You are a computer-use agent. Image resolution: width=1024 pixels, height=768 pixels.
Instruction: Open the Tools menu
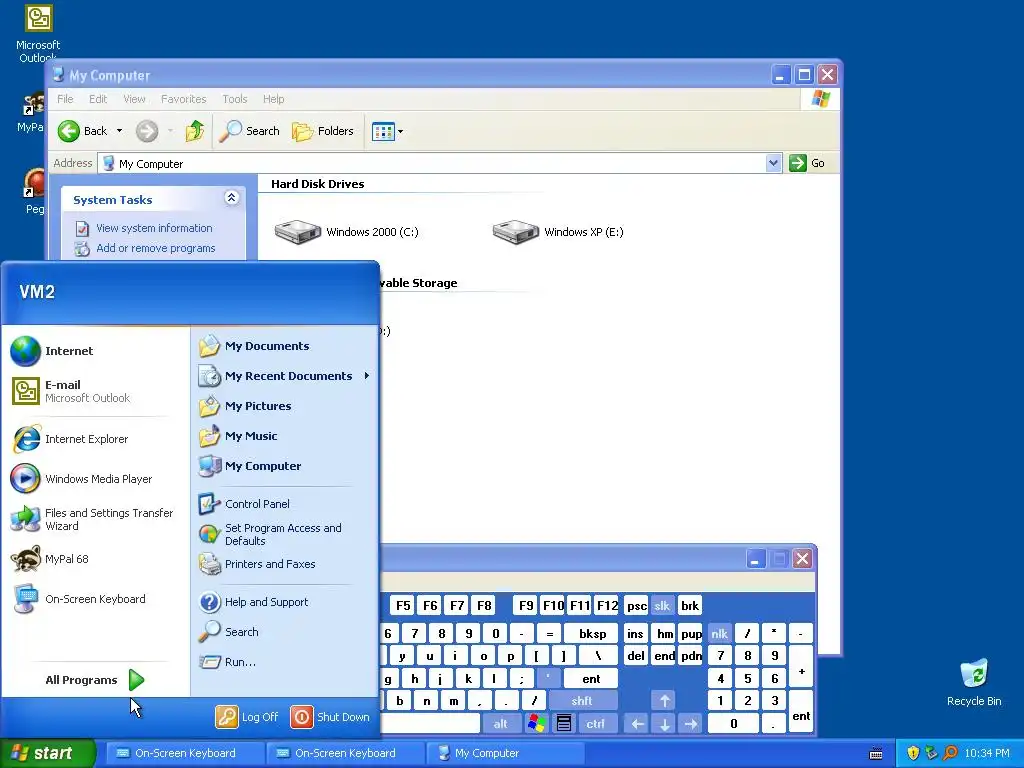(234, 99)
